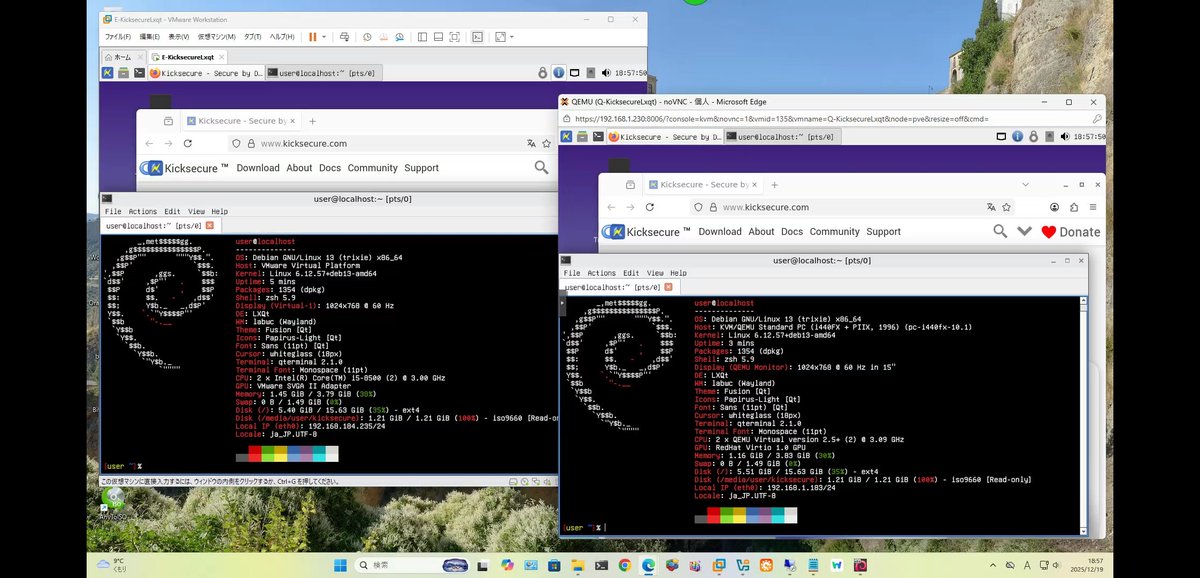Click the Docs link on Kicksecure page in QEMU guest
Viewport: 1200px width, 578px height.
pyautogui.click(x=792, y=232)
